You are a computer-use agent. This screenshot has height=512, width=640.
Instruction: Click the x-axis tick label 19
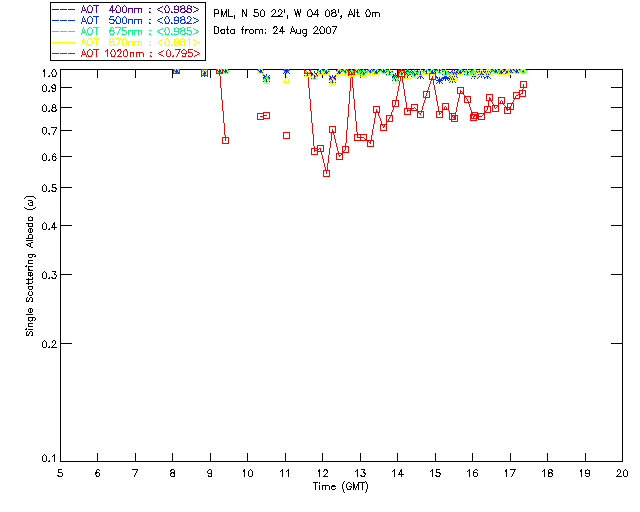tap(585, 473)
